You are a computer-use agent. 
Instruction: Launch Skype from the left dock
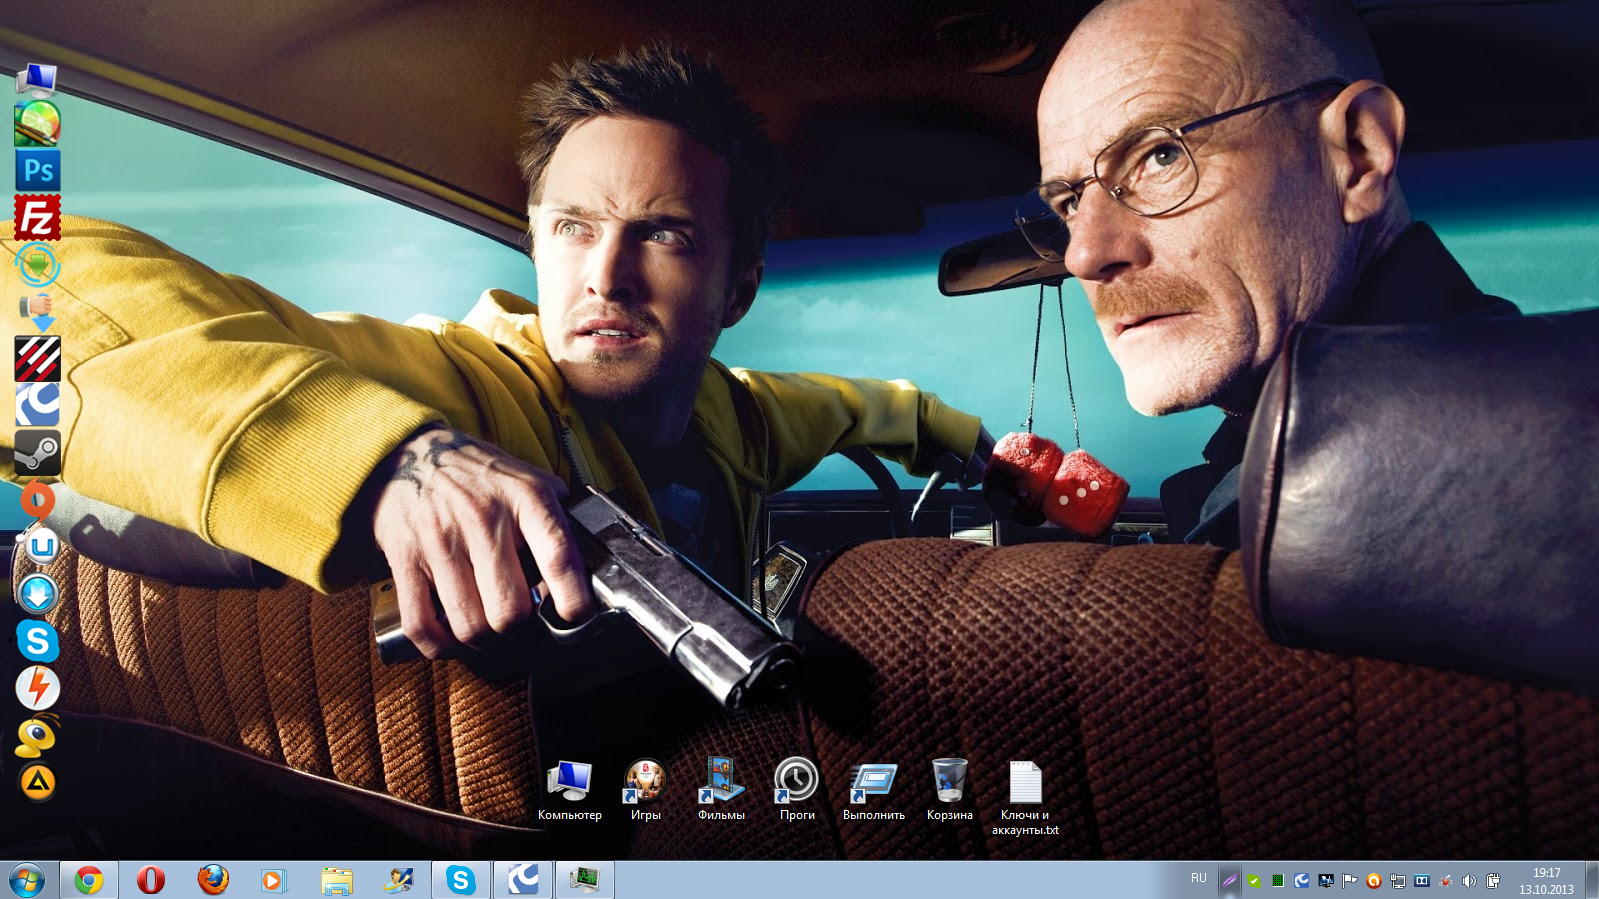coord(38,641)
